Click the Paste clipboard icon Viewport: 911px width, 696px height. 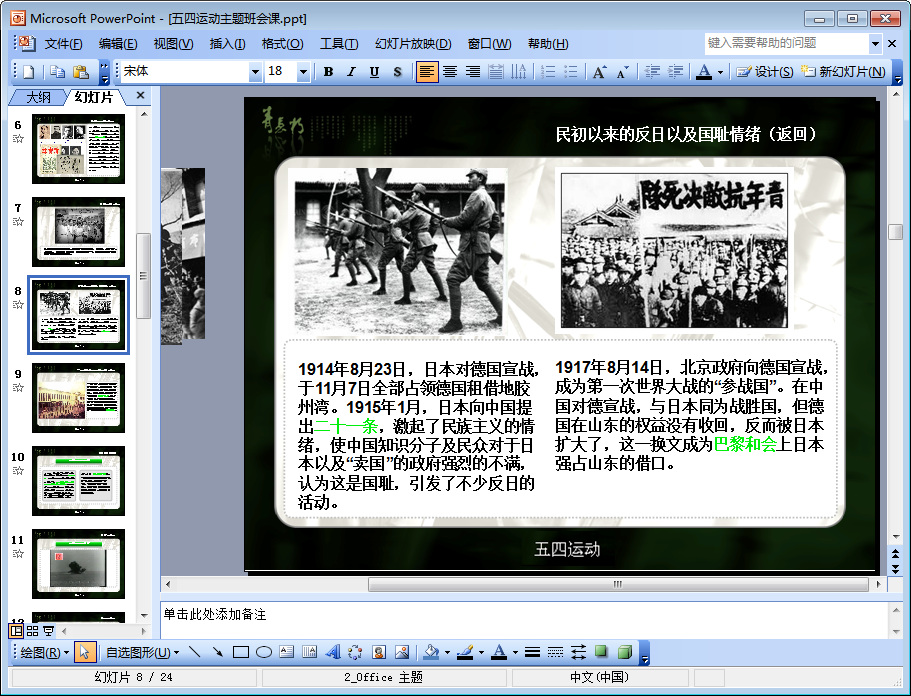coord(81,71)
